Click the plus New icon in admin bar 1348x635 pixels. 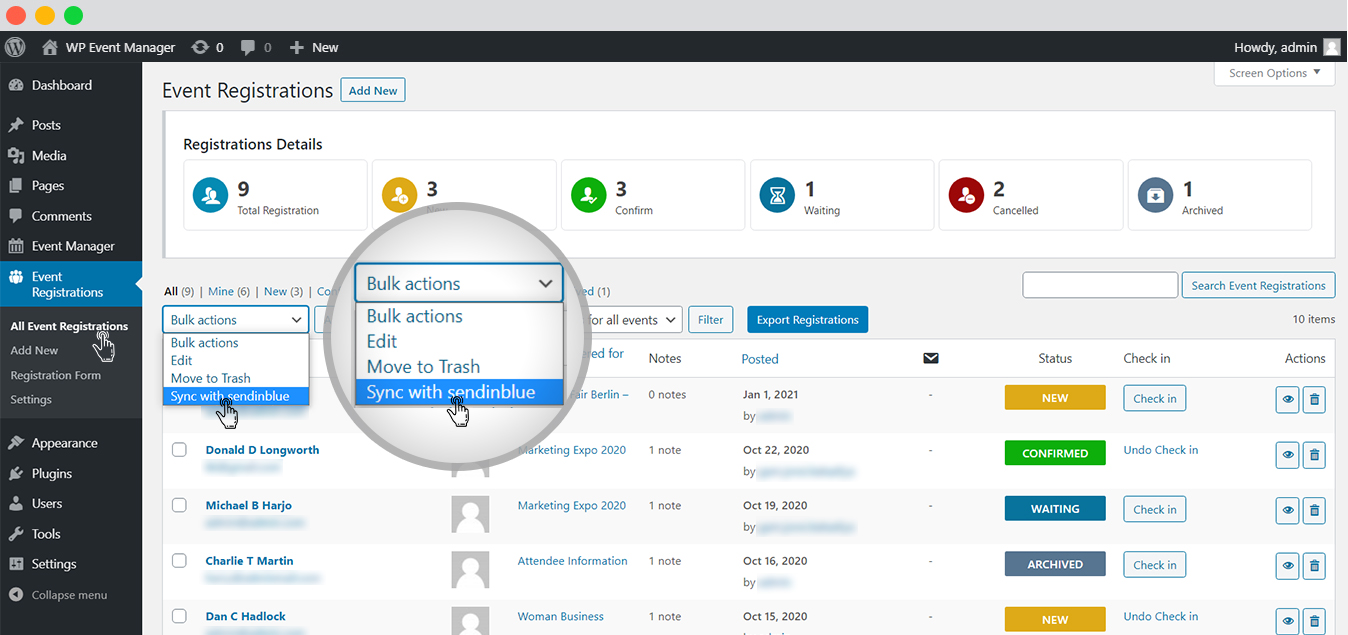click(x=296, y=47)
